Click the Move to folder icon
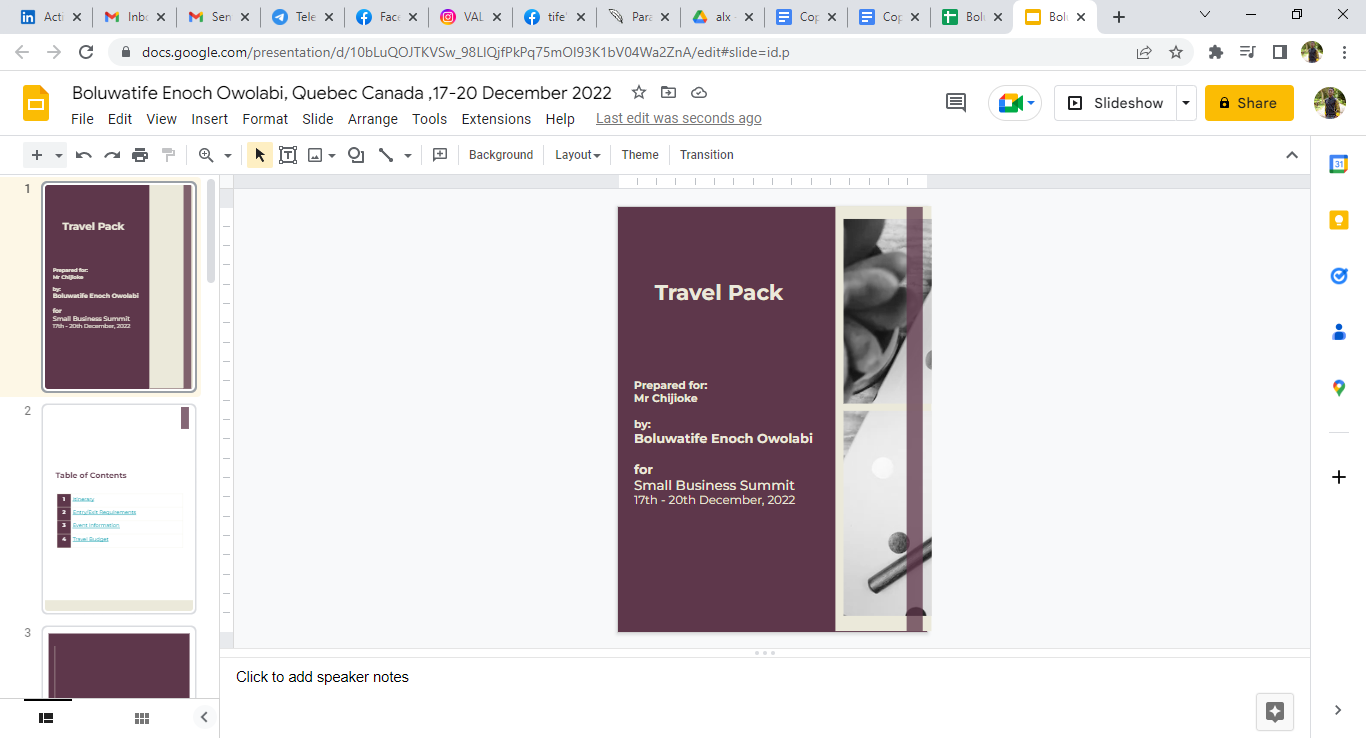This screenshot has width=1366, height=738. coord(669,93)
